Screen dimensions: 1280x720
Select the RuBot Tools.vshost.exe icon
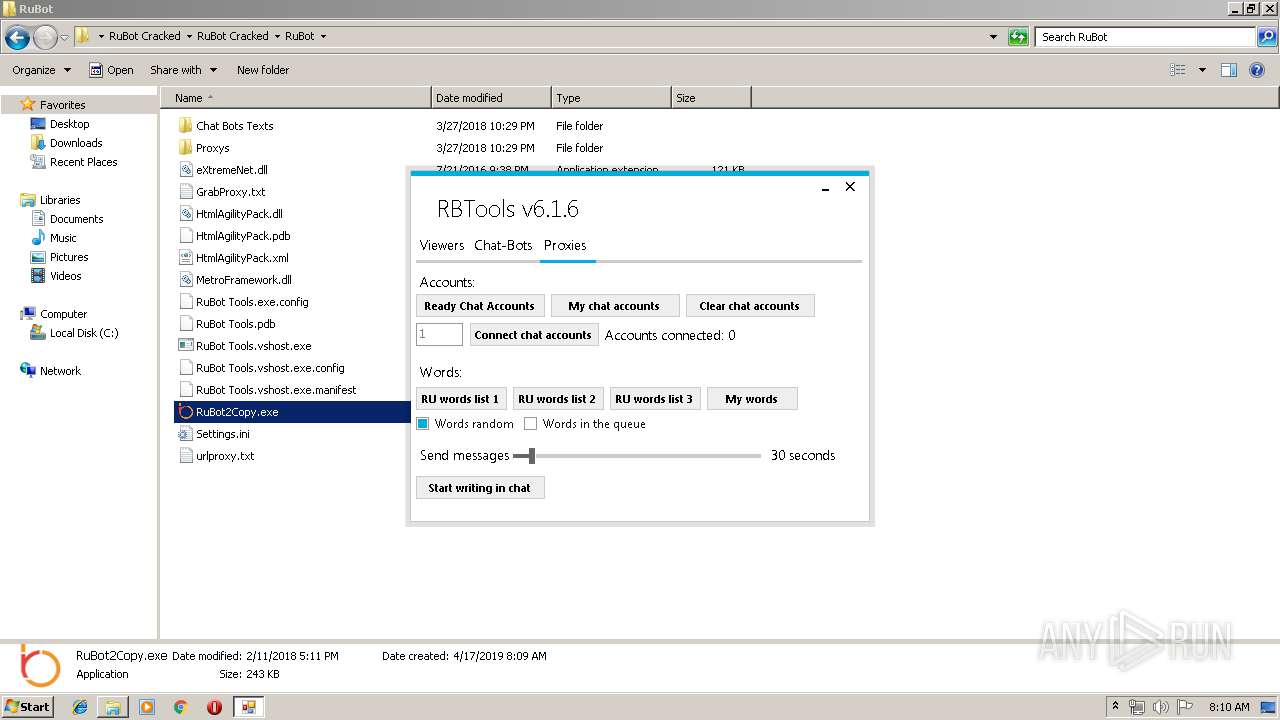coord(185,346)
